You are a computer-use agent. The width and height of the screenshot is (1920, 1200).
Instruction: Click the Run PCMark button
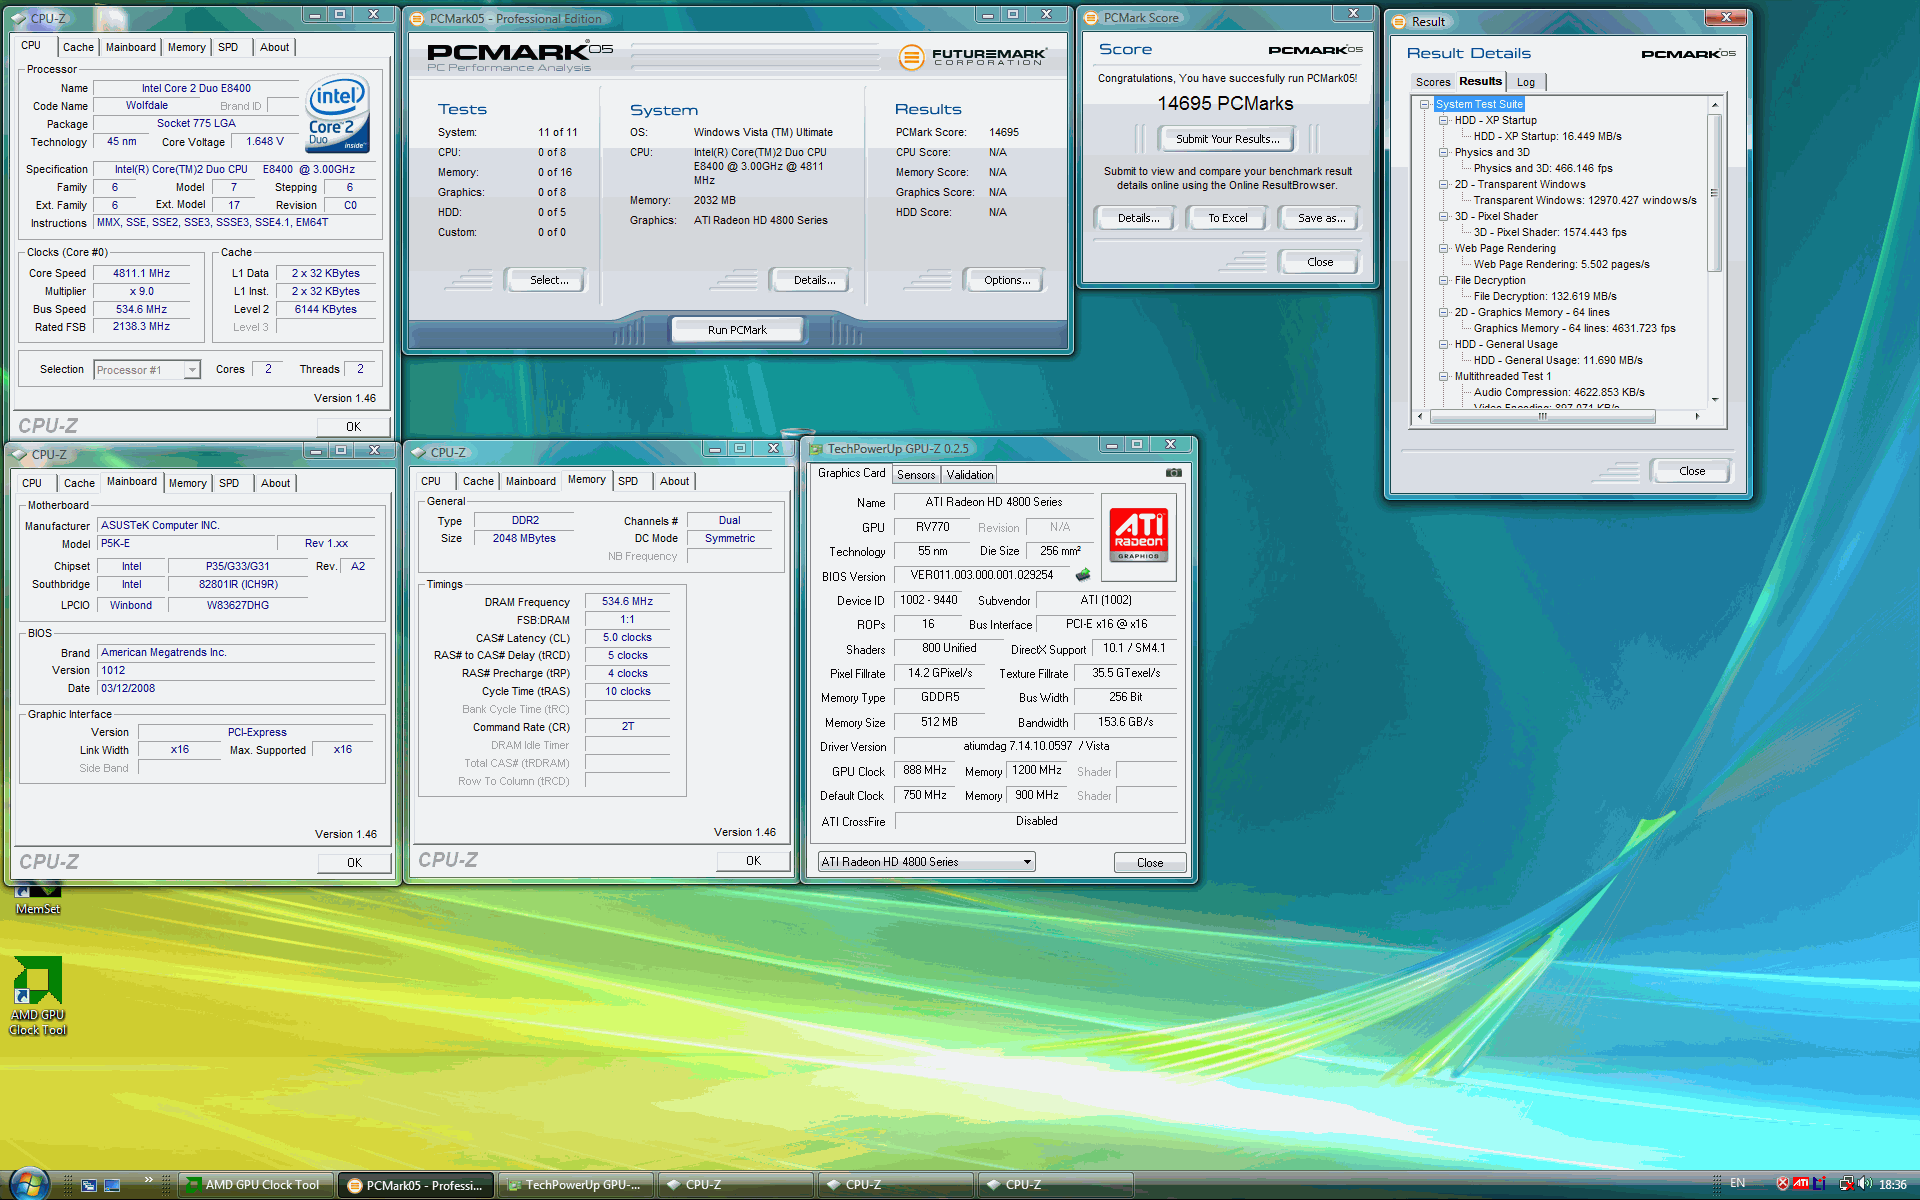(x=737, y=330)
